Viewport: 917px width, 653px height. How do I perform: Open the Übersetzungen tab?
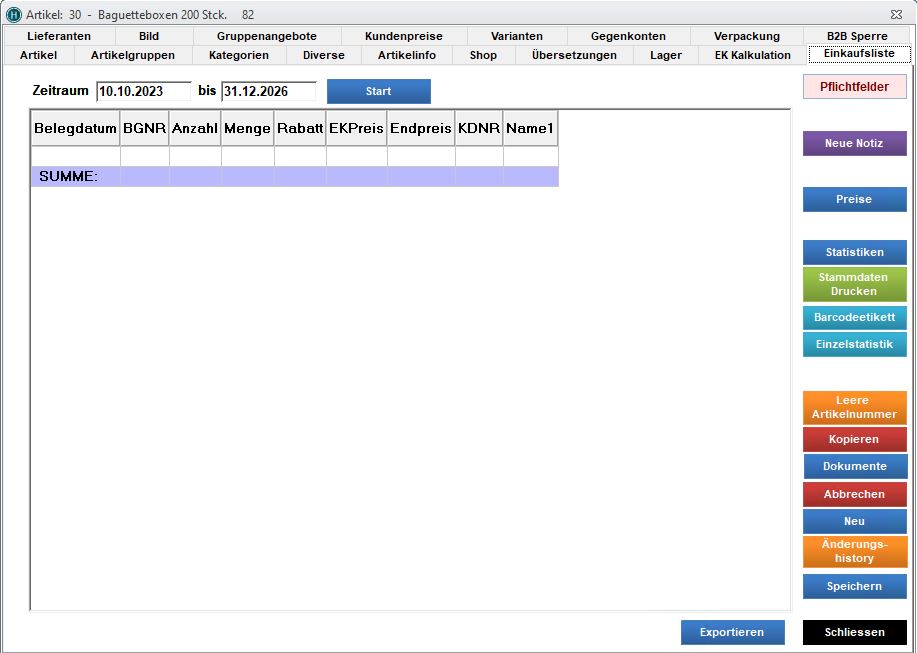[574, 55]
